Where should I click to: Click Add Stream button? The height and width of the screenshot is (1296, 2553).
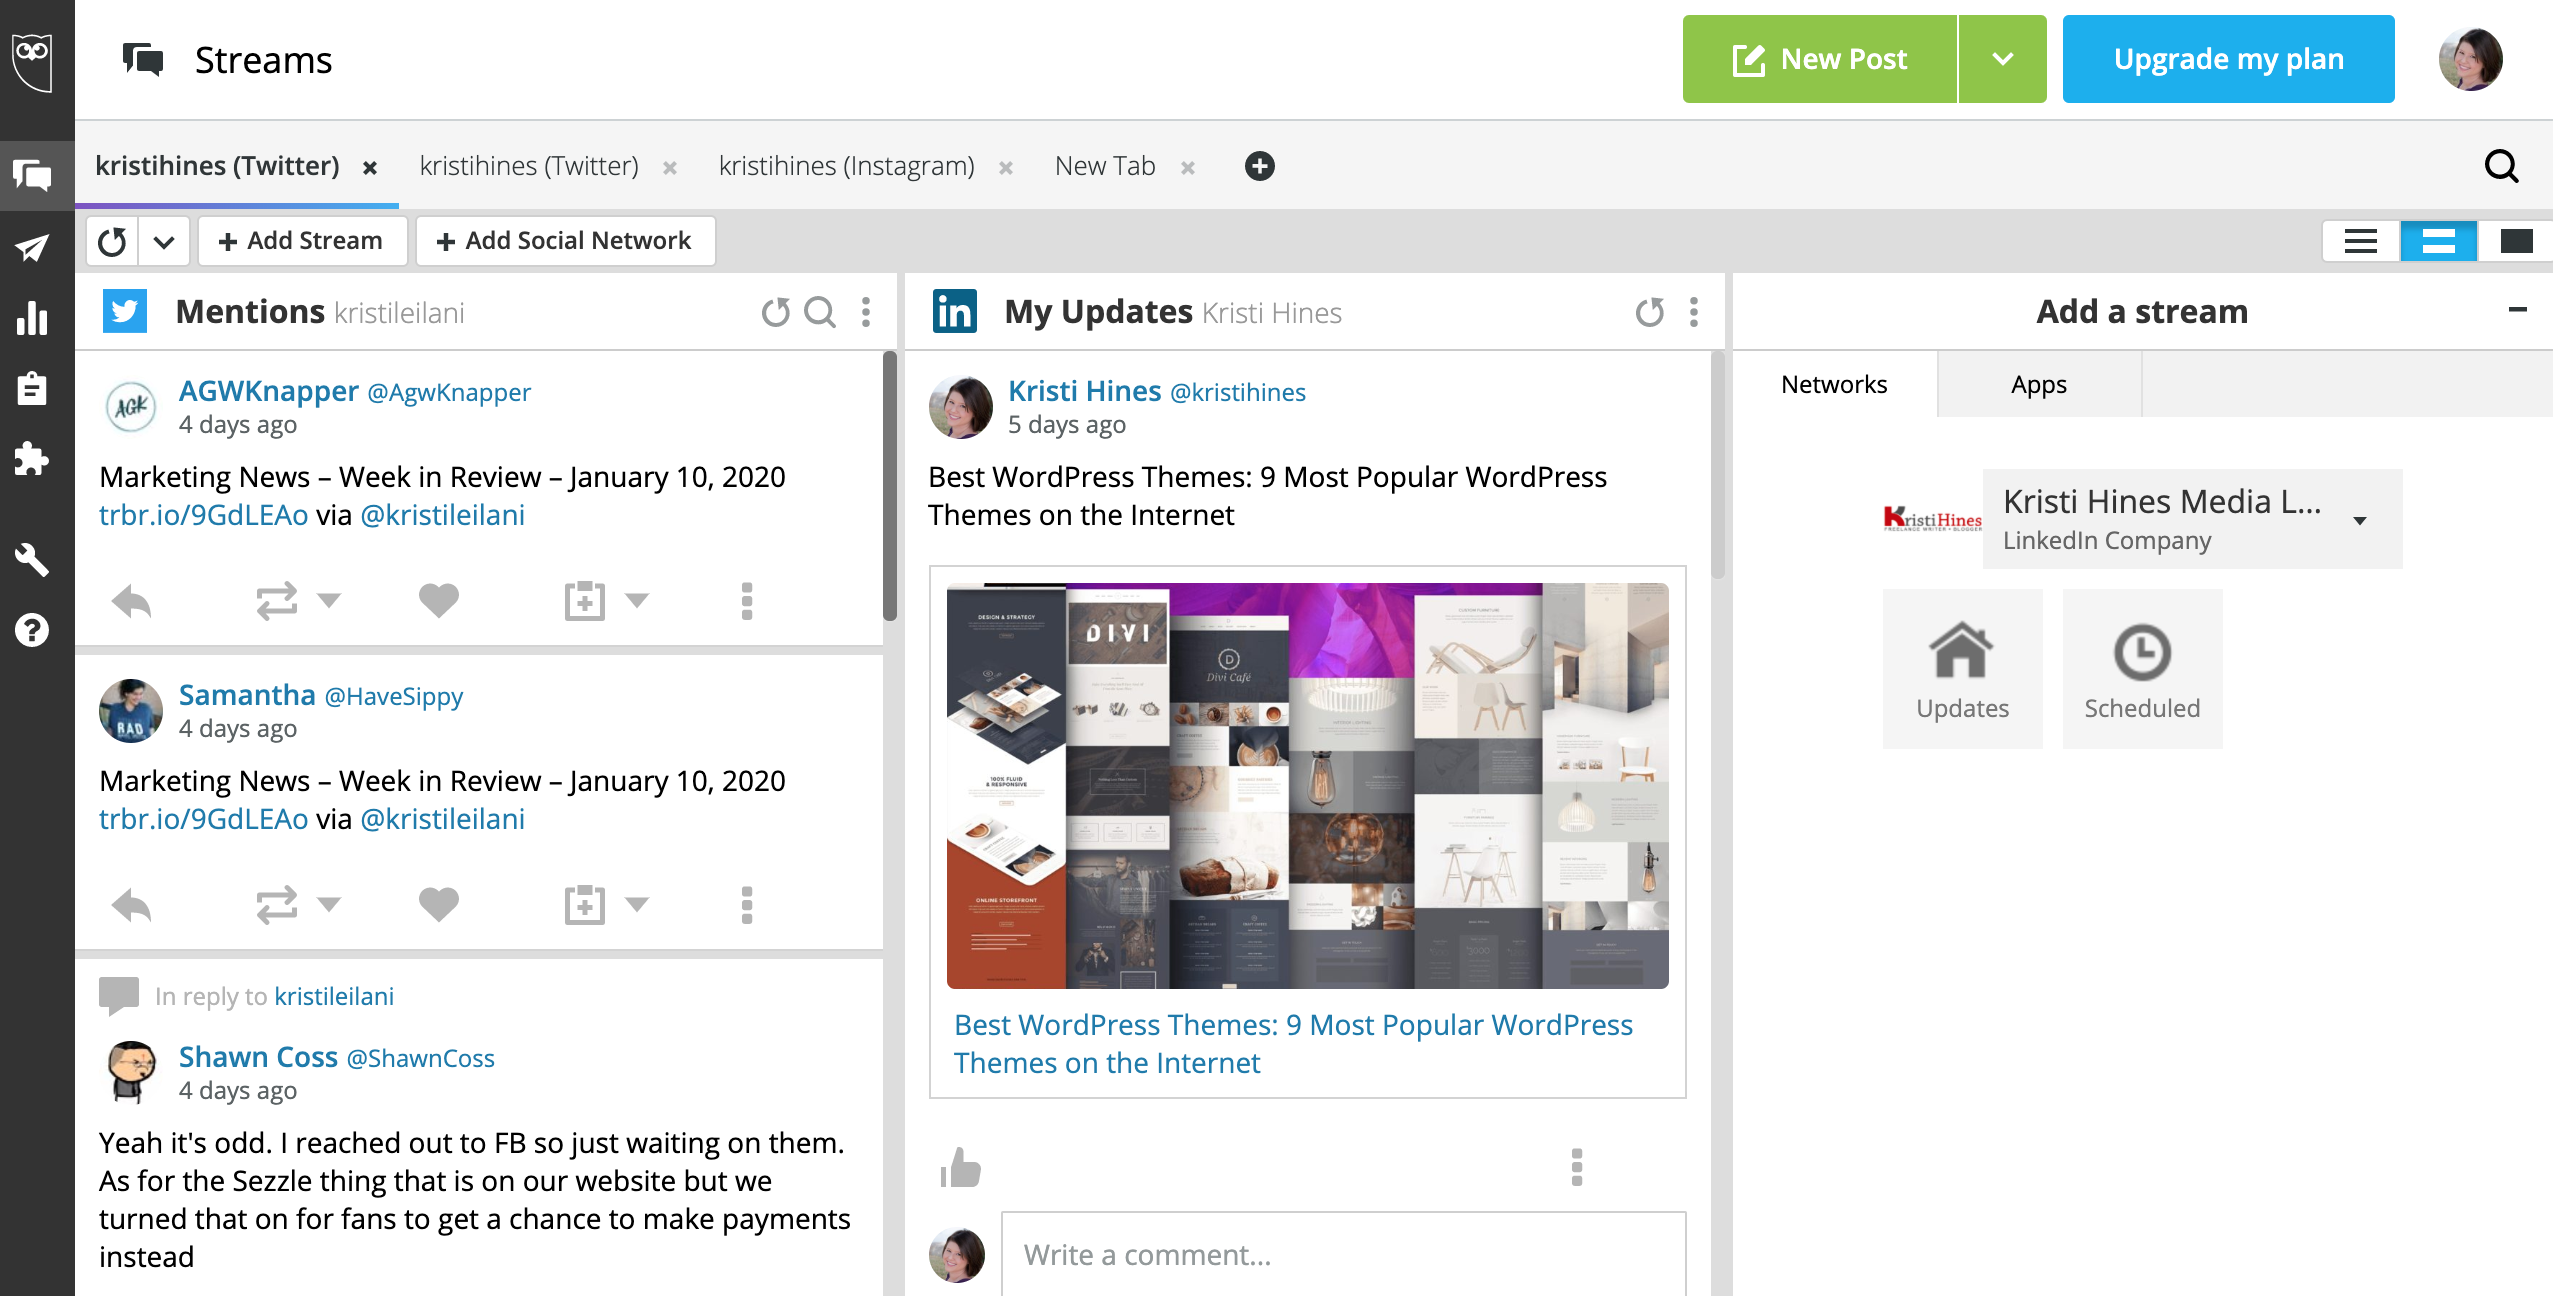302,241
